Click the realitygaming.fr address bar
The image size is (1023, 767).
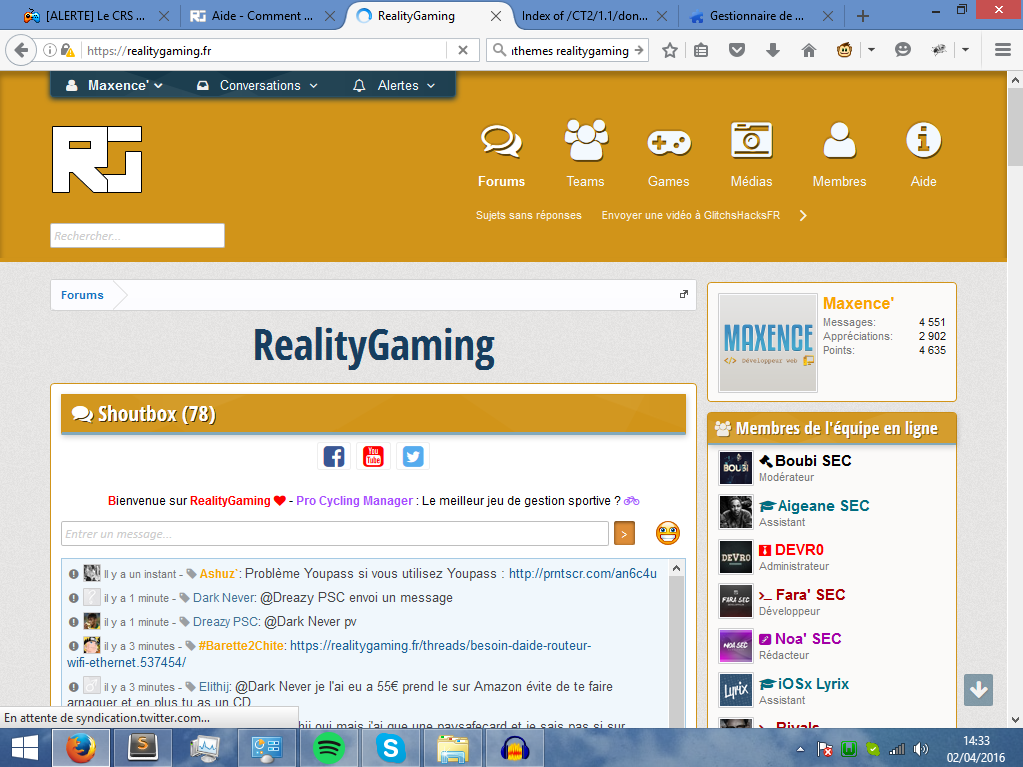pyautogui.click(x=264, y=50)
